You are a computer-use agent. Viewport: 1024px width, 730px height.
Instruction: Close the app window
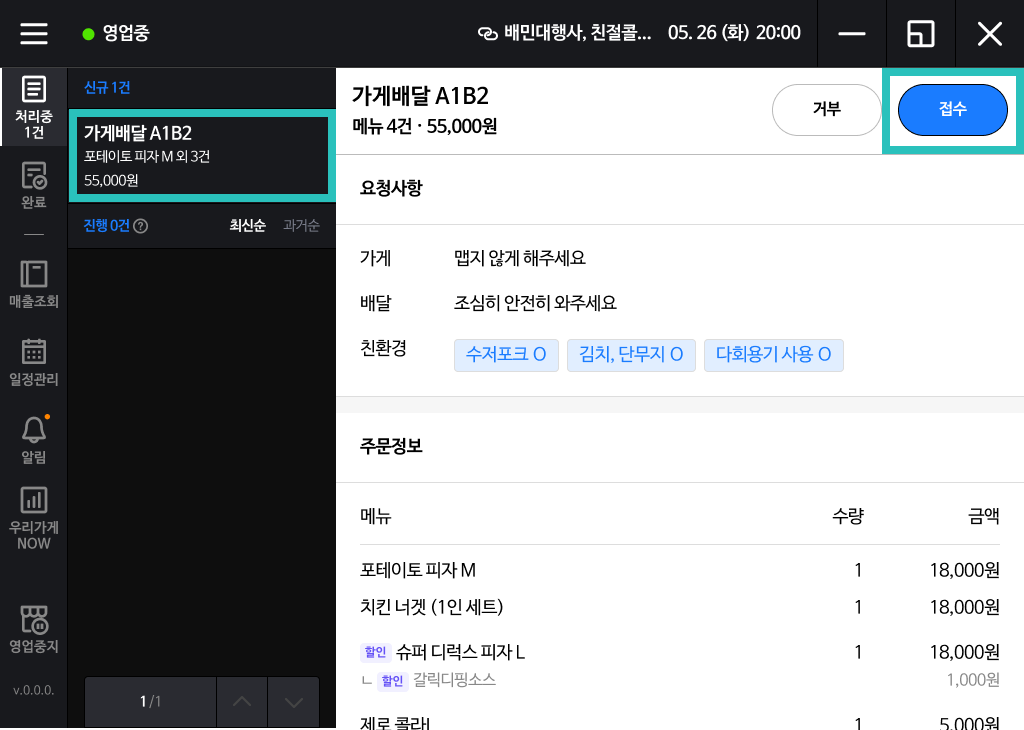pyautogui.click(x=989, y=33)
